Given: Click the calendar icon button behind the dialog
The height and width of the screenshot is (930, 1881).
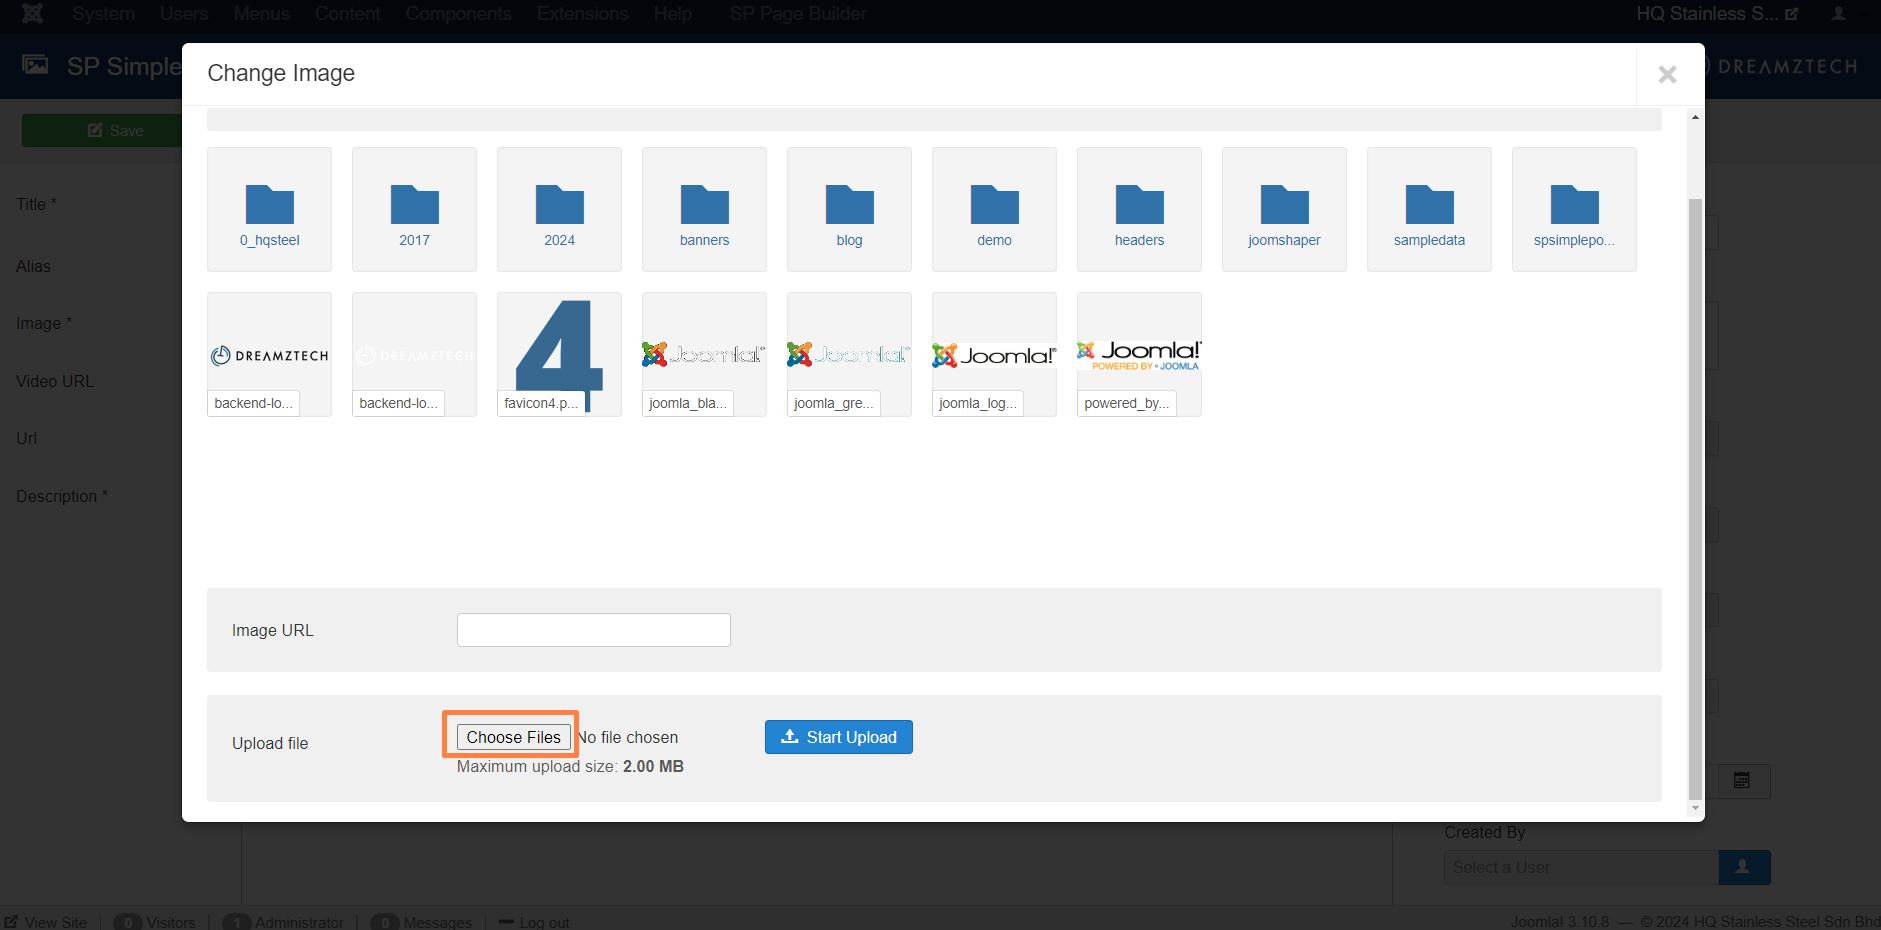Looking at the screenshot, I should click(x=1741, y=781).
